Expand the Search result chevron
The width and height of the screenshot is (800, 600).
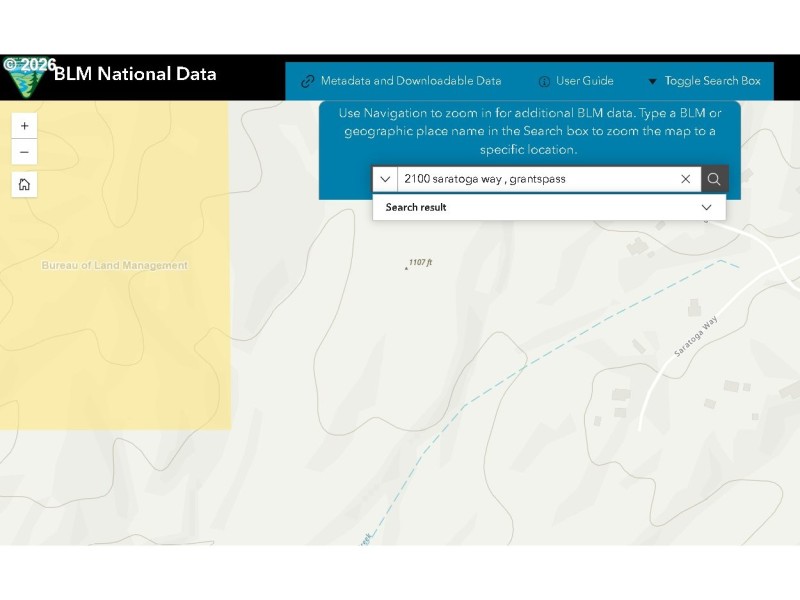706,207
